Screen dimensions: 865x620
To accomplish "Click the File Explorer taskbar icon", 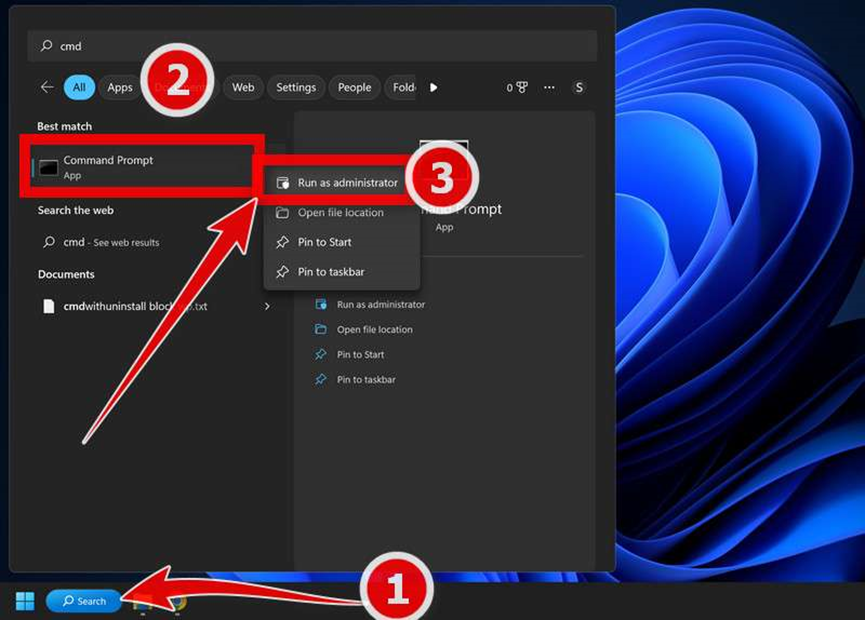I will pos(142,603).
